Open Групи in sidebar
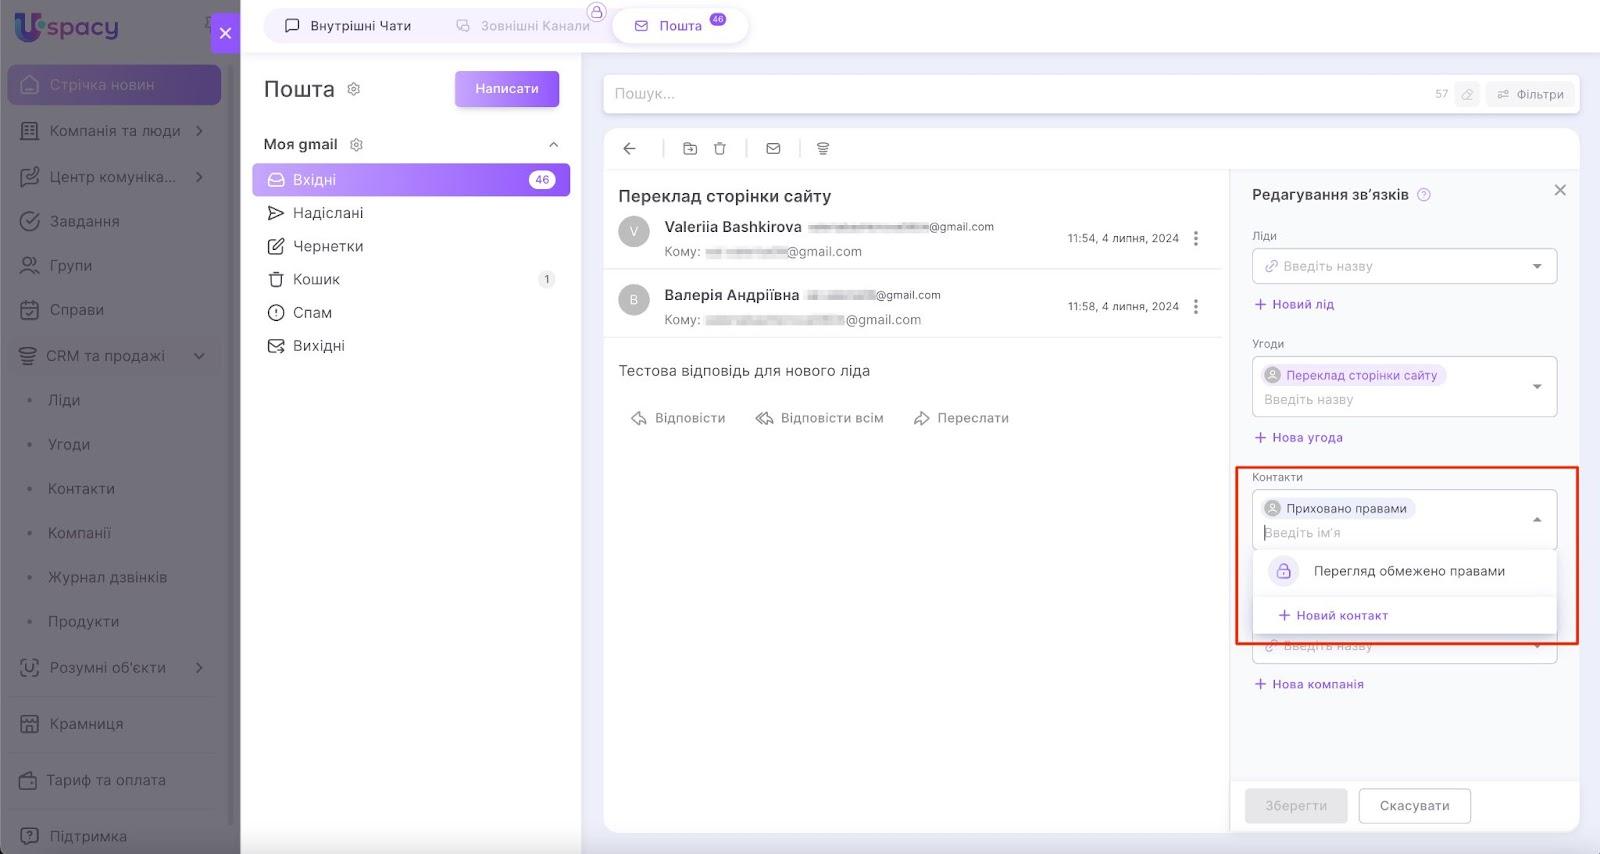 coord(114,265)
